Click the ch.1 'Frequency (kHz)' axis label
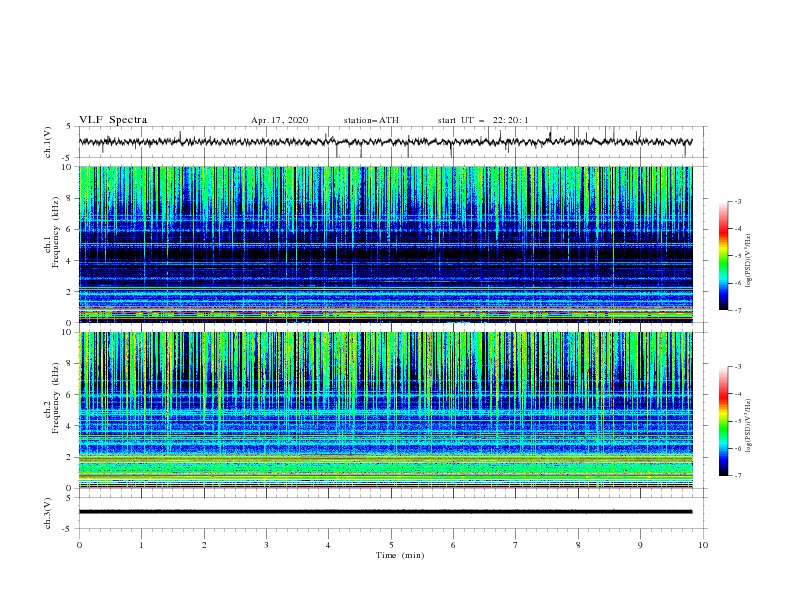This screenshot has width=792, height=612. [56, 233]
